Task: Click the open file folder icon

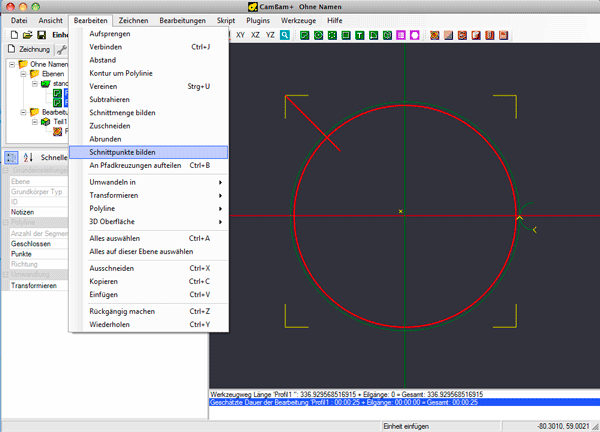Action: [27, 35]
